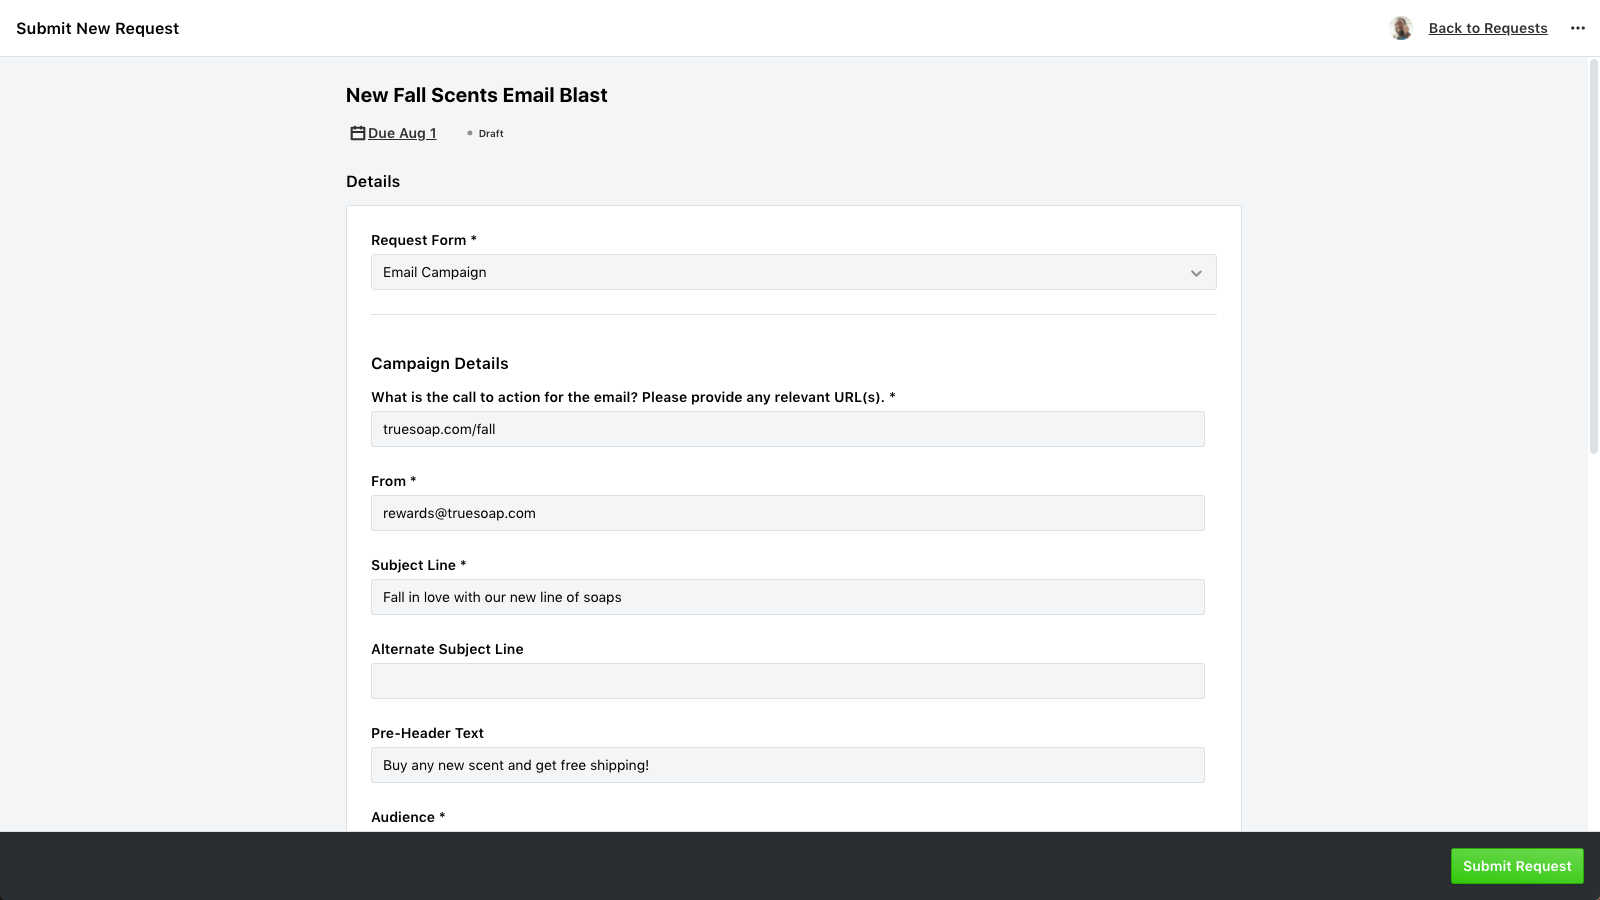Screen dimensions: 1600x900
Task: Open the Due Aug 1 date link
Action: point(402,133)
